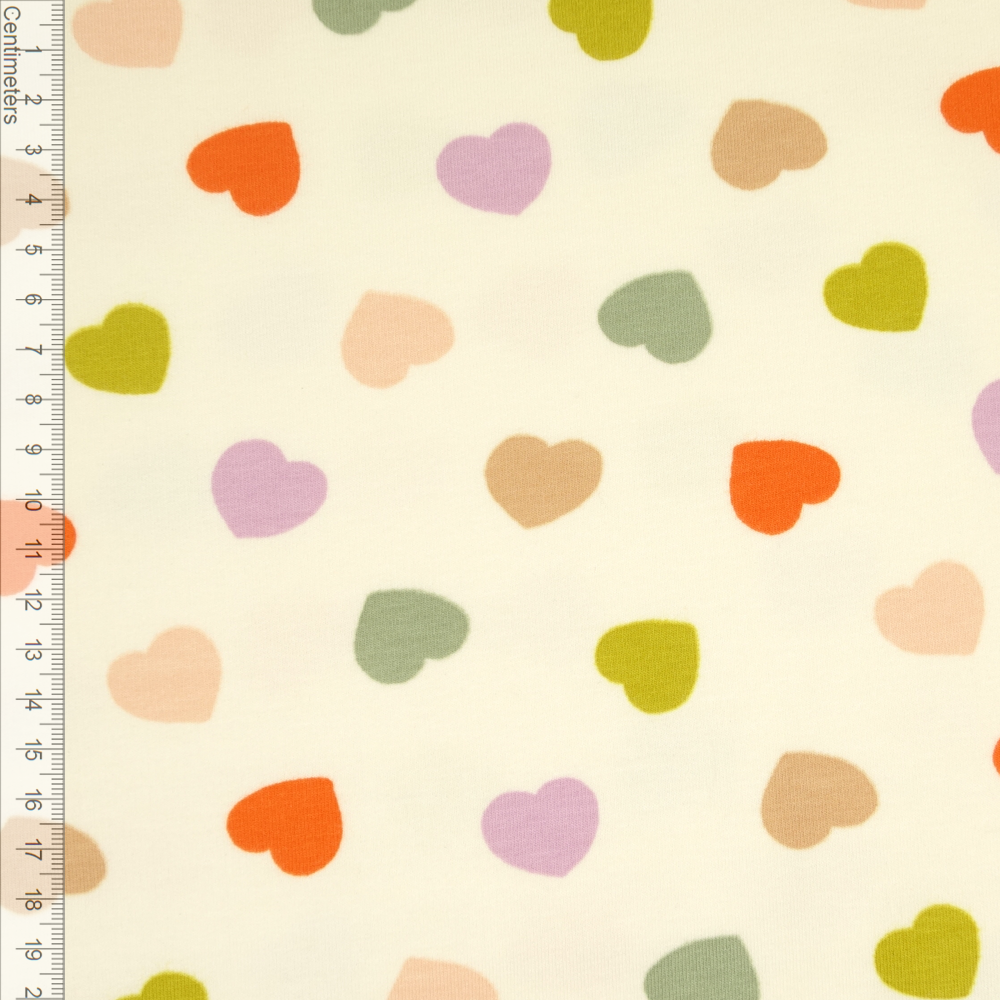Click the number 19 on the ruler
The image size is (1000, 1000).
click(33, 950)
